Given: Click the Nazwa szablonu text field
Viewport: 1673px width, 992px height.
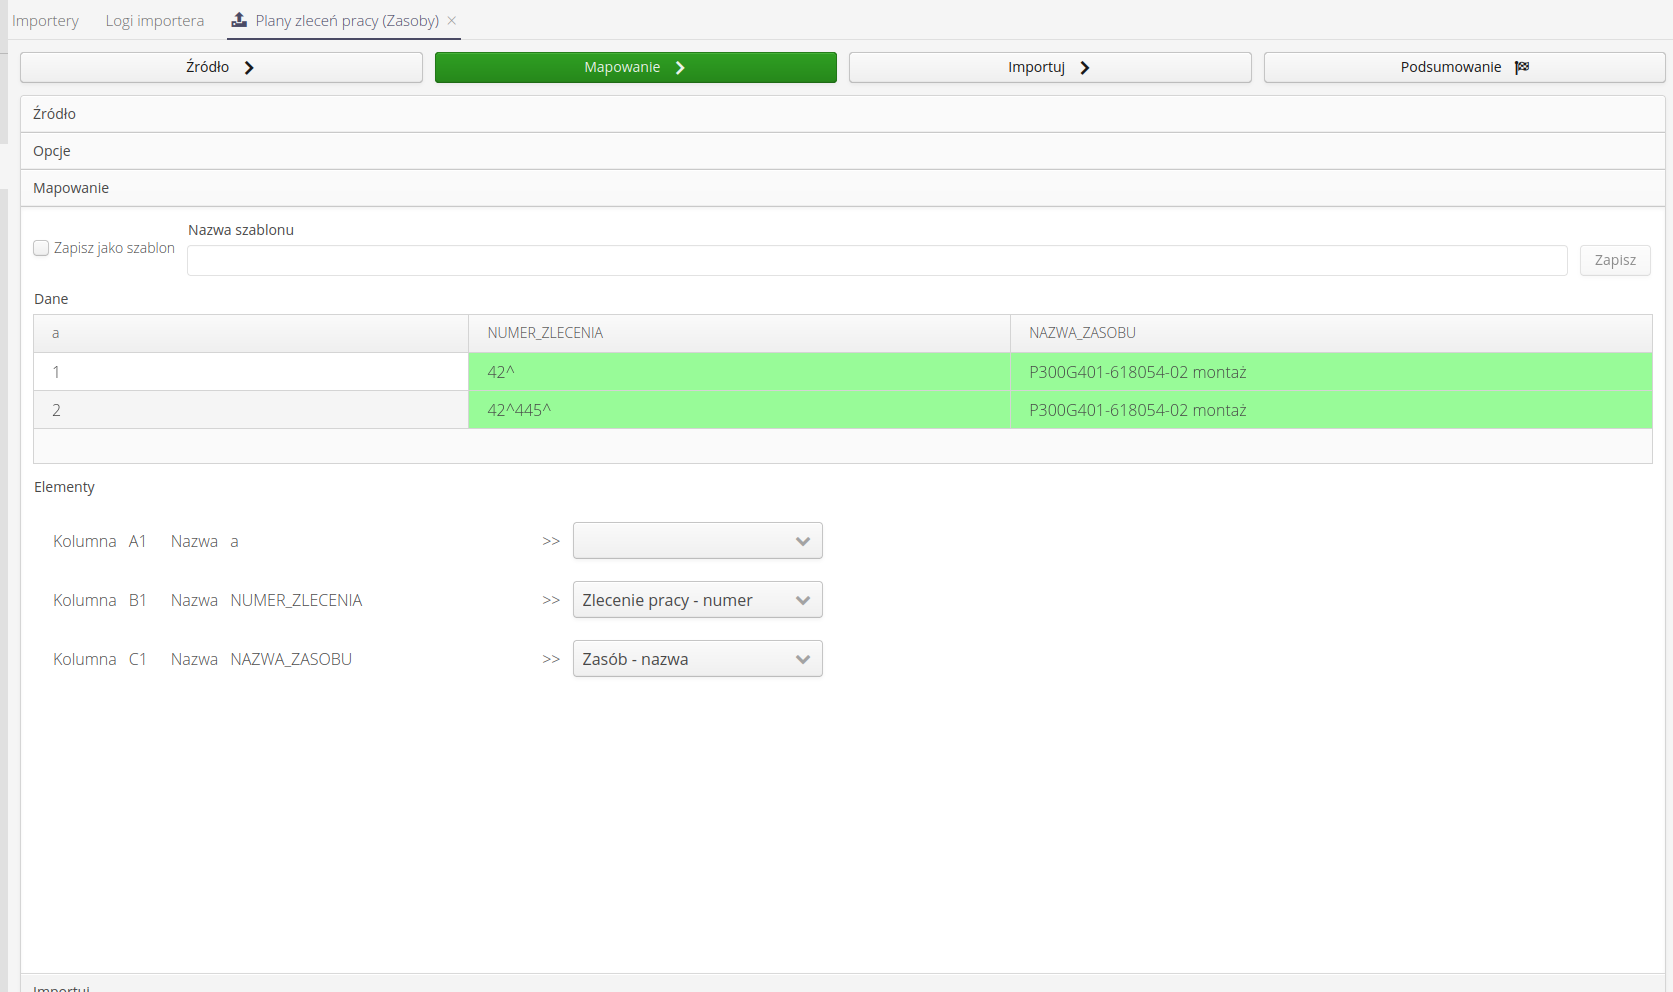Looking at the screenshot, I should click(x=876, y=260).
